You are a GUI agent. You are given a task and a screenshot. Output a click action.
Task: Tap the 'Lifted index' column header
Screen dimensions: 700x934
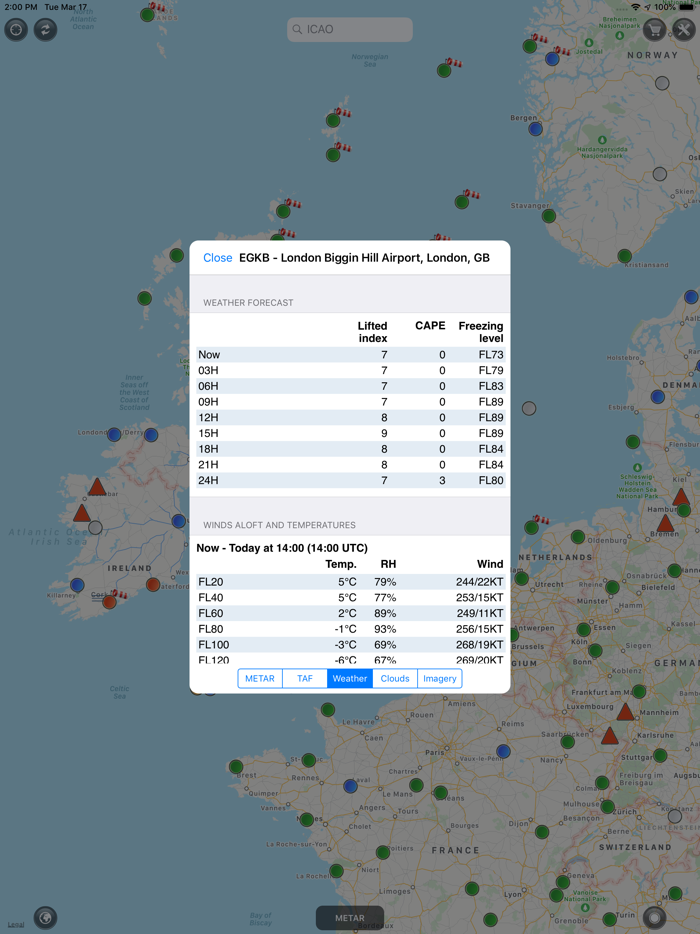pos(372,332)
